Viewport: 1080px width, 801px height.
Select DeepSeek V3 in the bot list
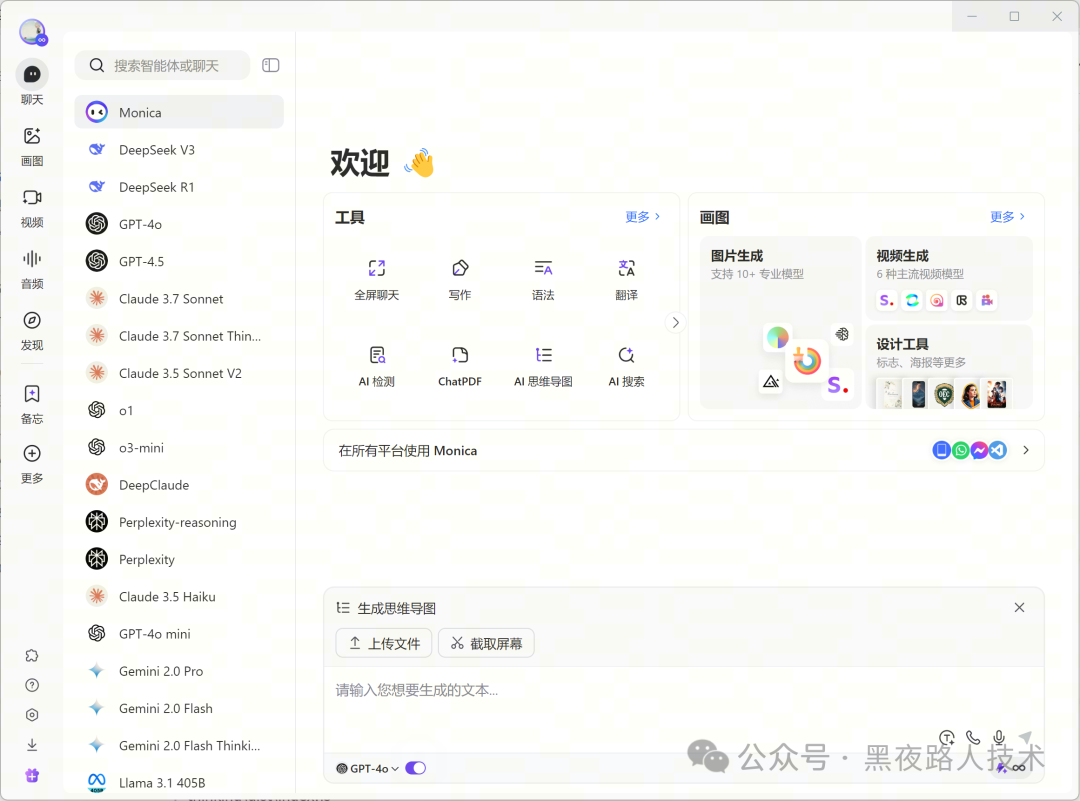[x=179, y=149]
